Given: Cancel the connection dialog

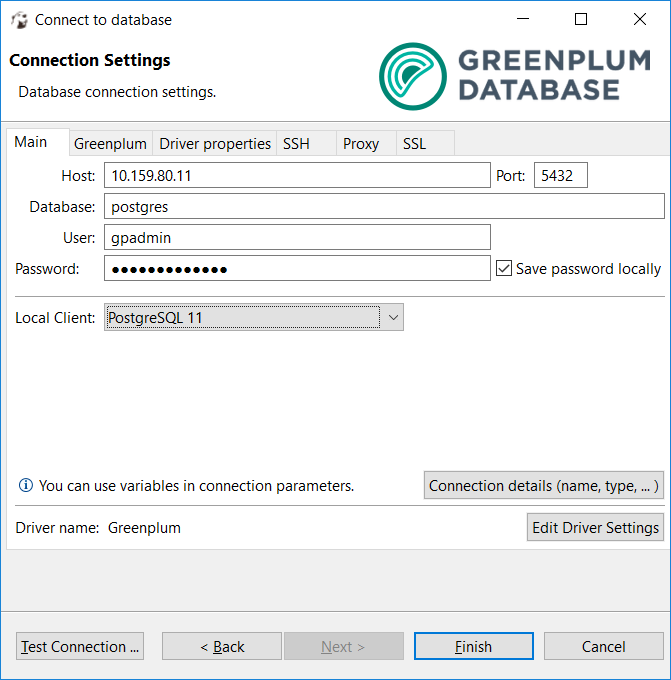Looking at the screenshot, I should tap(603, 646).
